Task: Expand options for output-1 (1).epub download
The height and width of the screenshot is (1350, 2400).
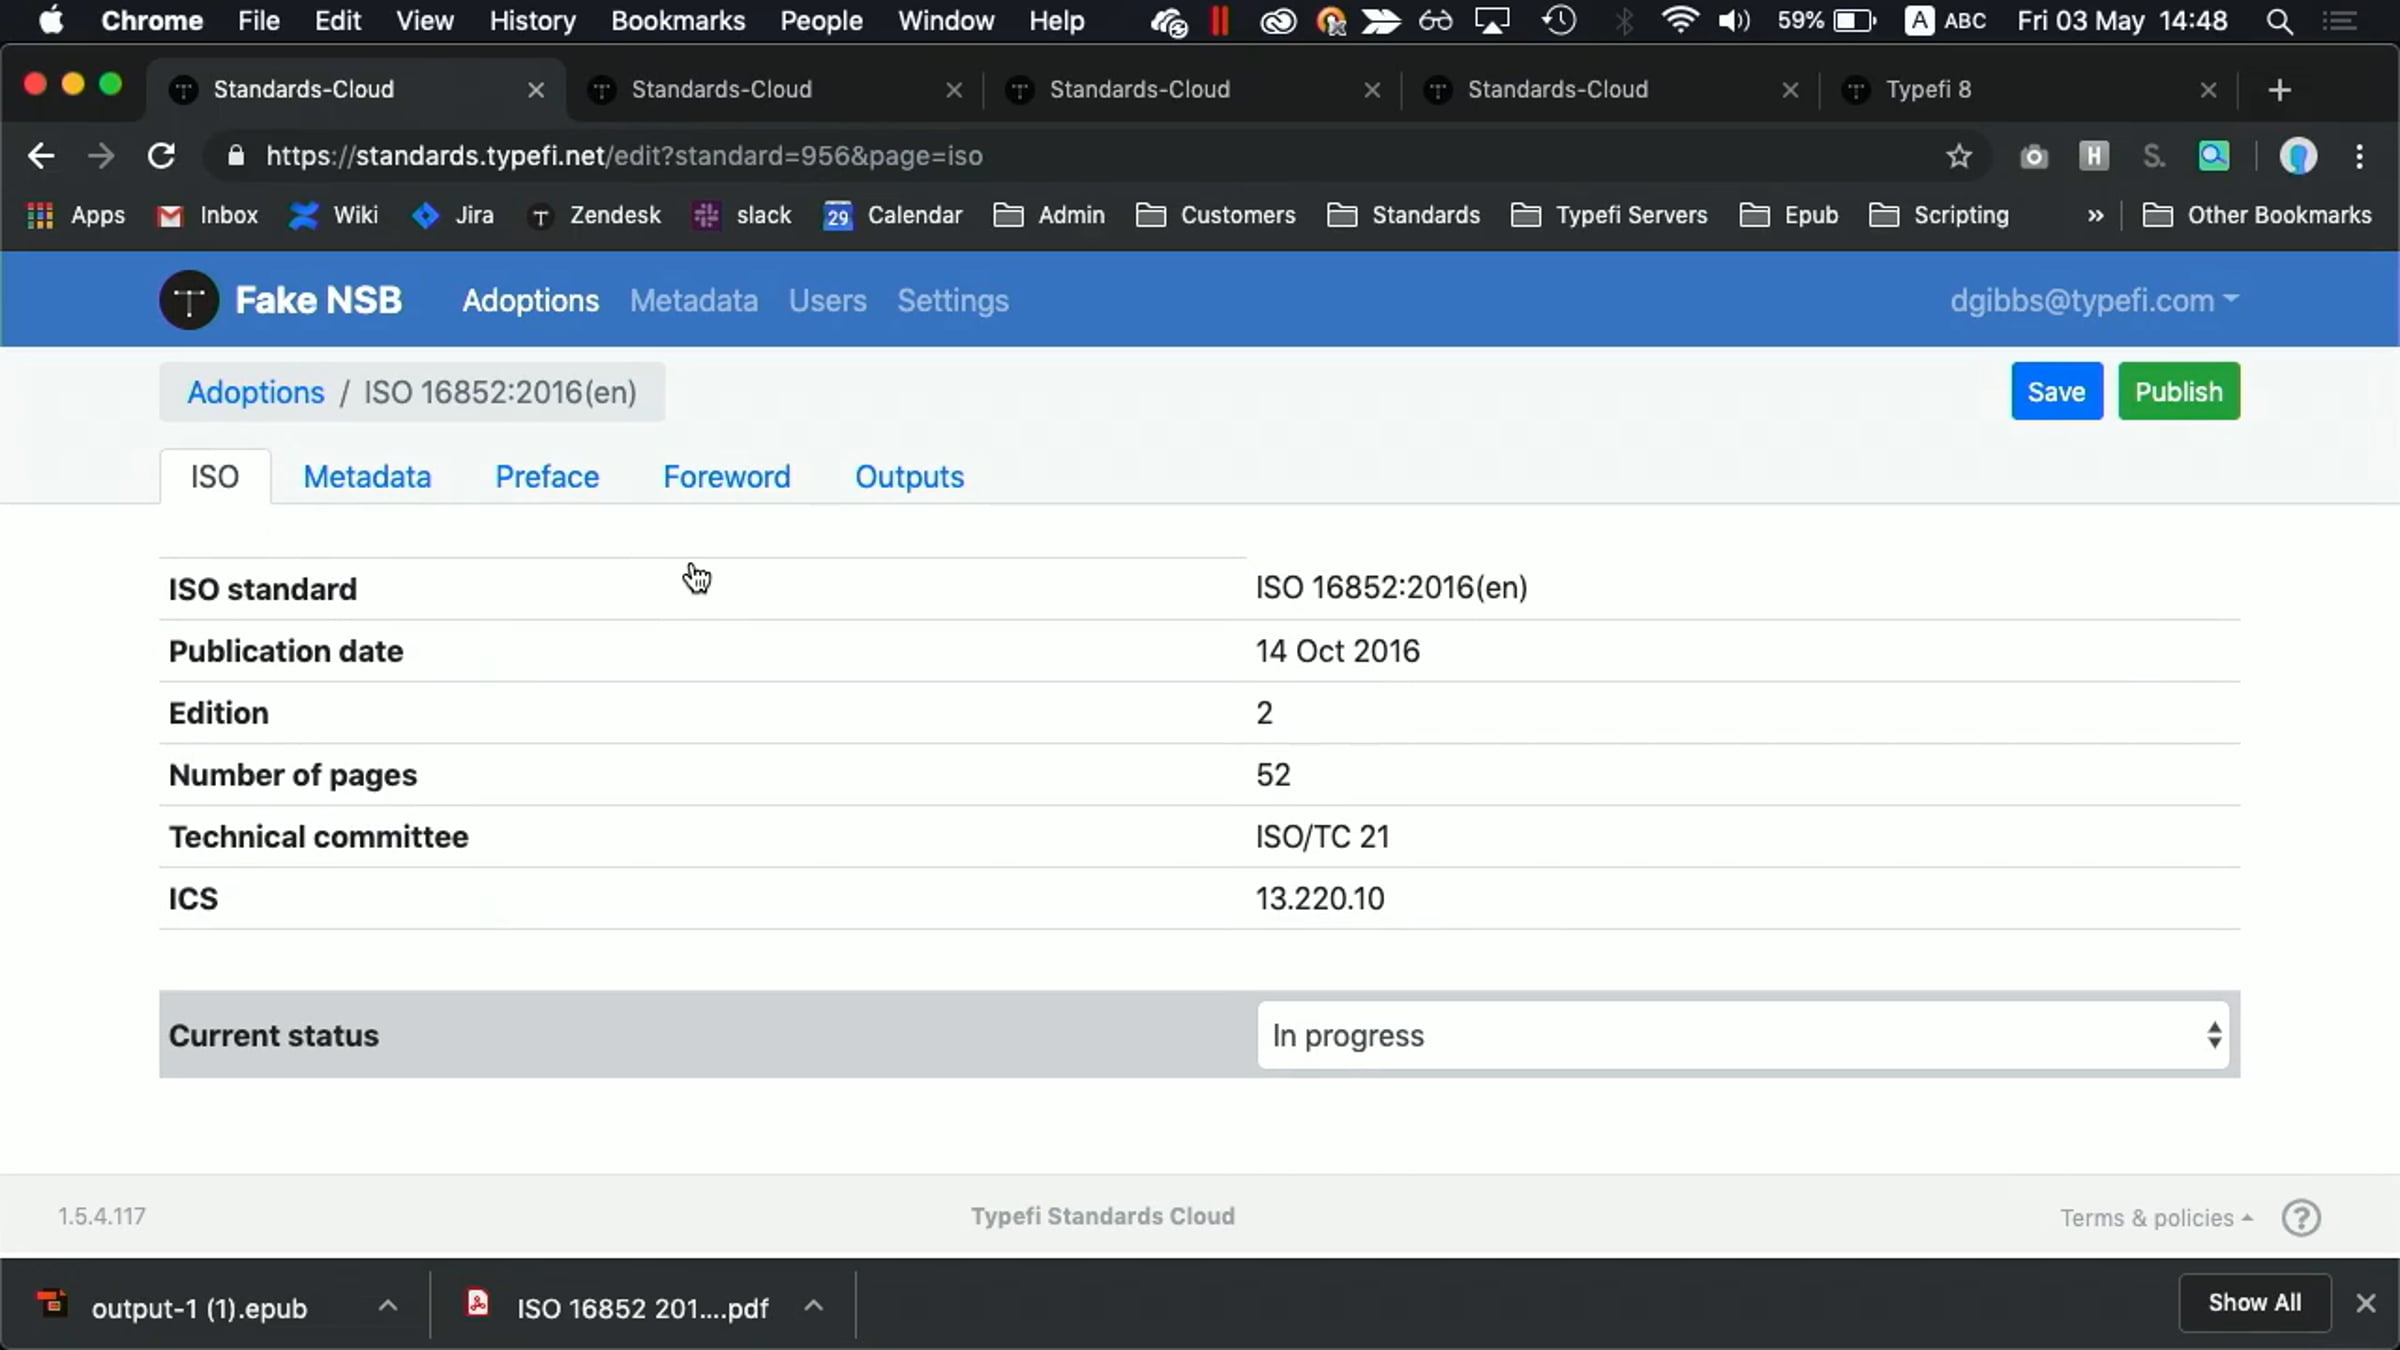Action: (x=388, y=1306)
